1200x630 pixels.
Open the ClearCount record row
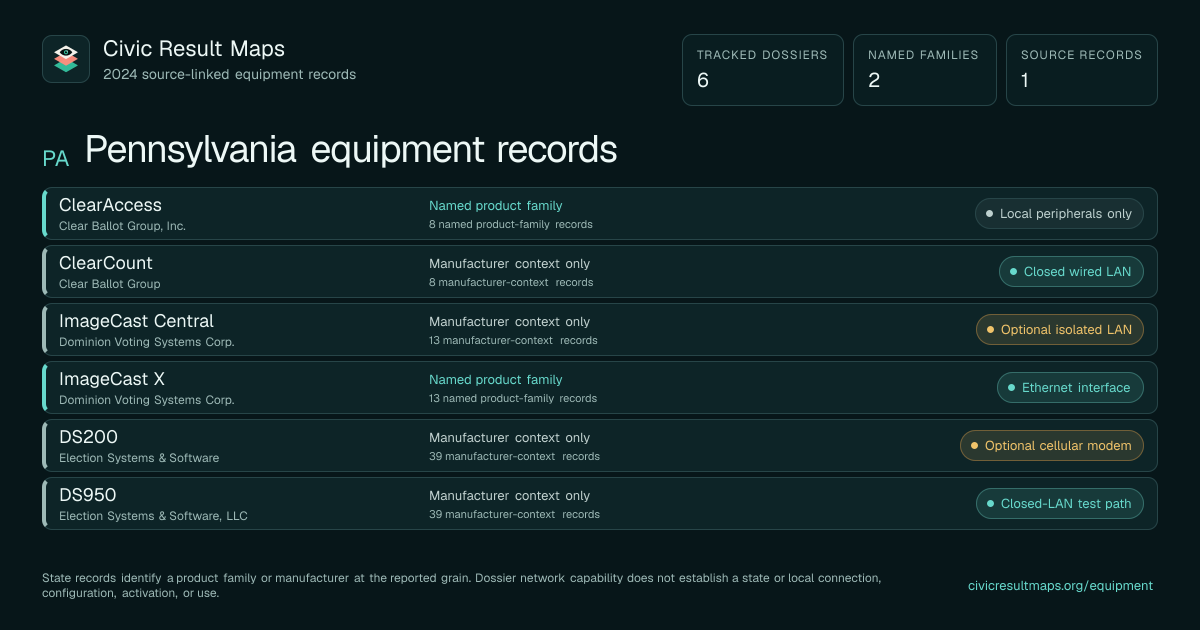pos(600,271)
